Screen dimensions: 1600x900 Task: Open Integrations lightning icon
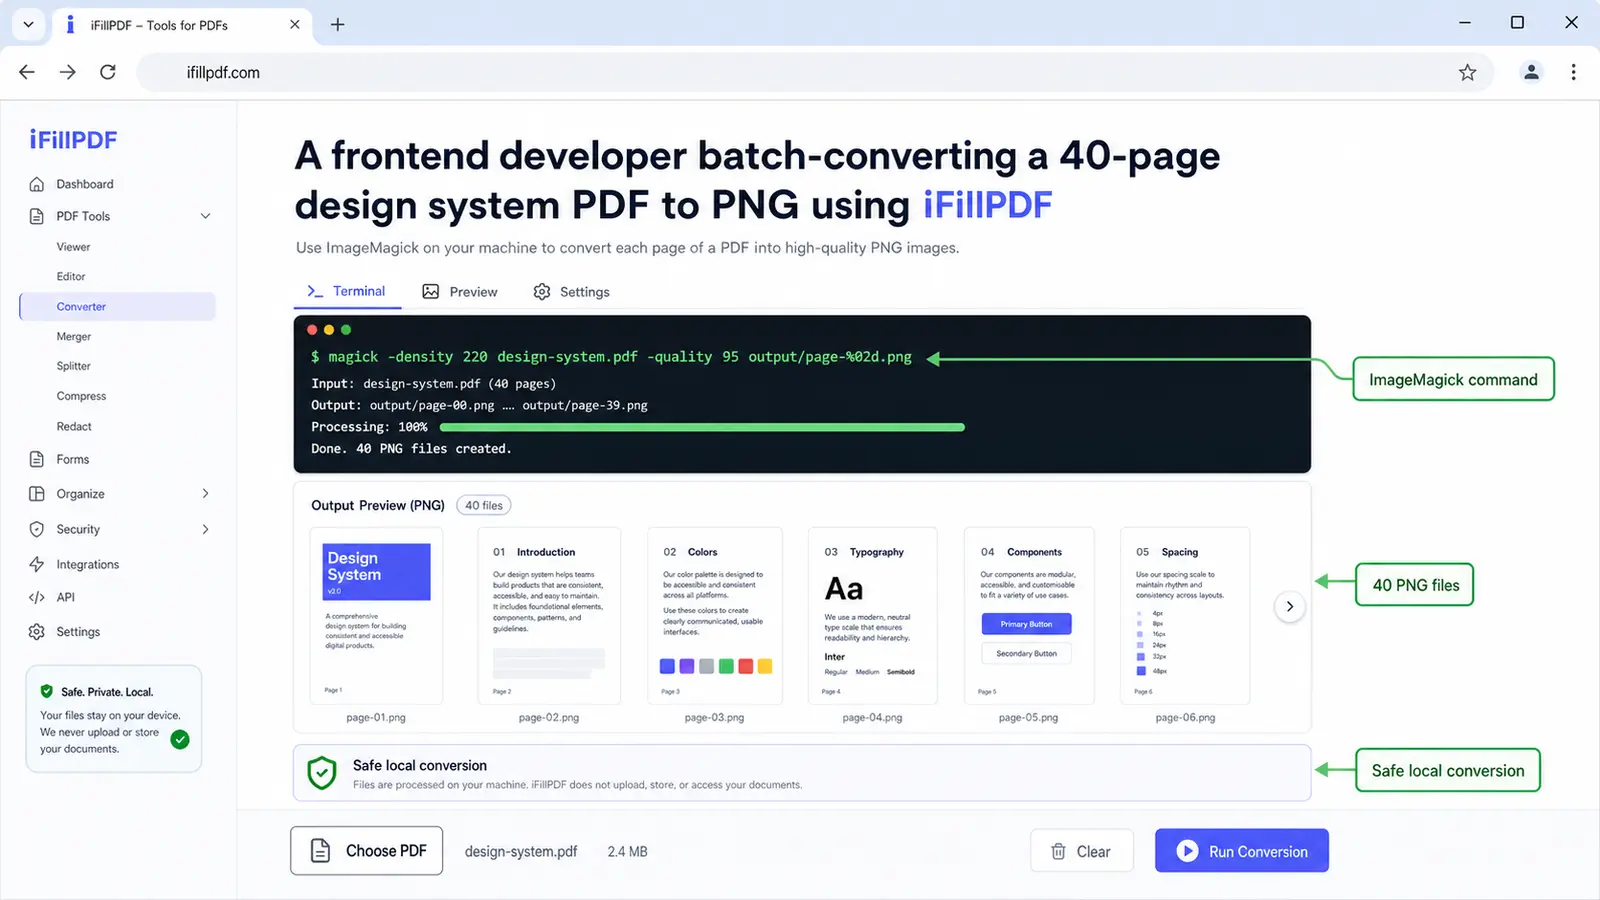pyautogui.click(x=37, y=564)
